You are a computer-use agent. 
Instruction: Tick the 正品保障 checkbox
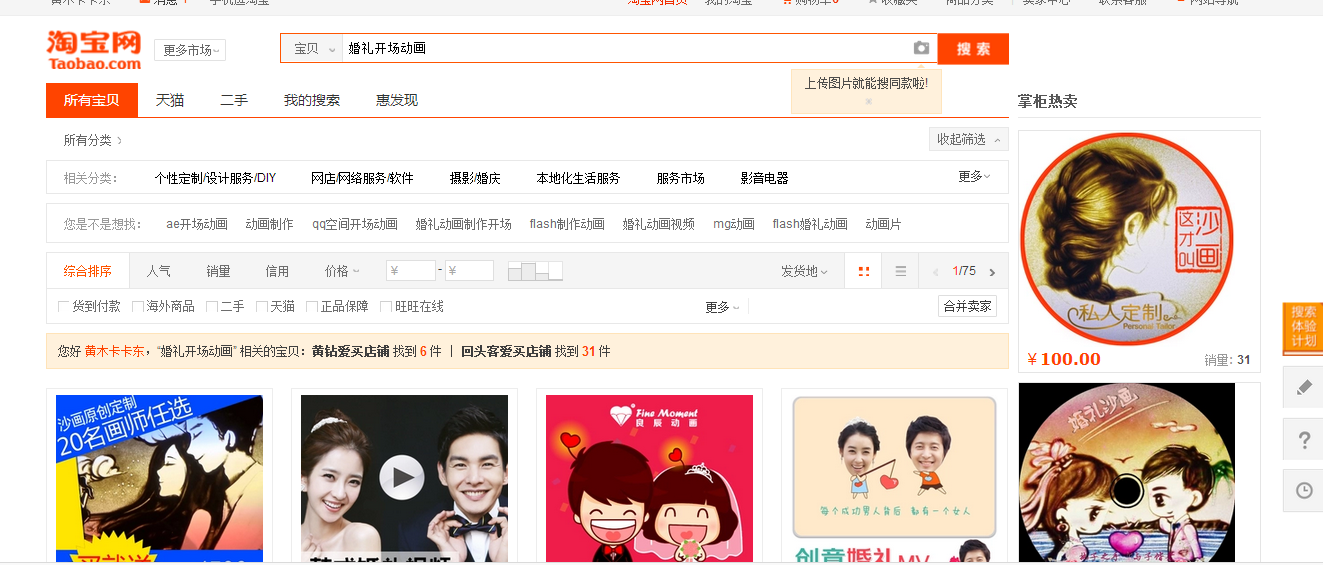click(312, 307)
